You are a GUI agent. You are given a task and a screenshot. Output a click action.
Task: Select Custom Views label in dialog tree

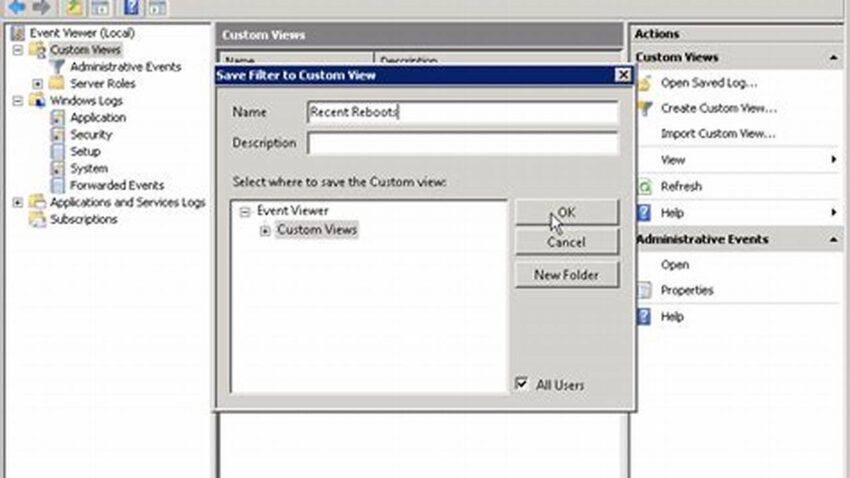317,230
